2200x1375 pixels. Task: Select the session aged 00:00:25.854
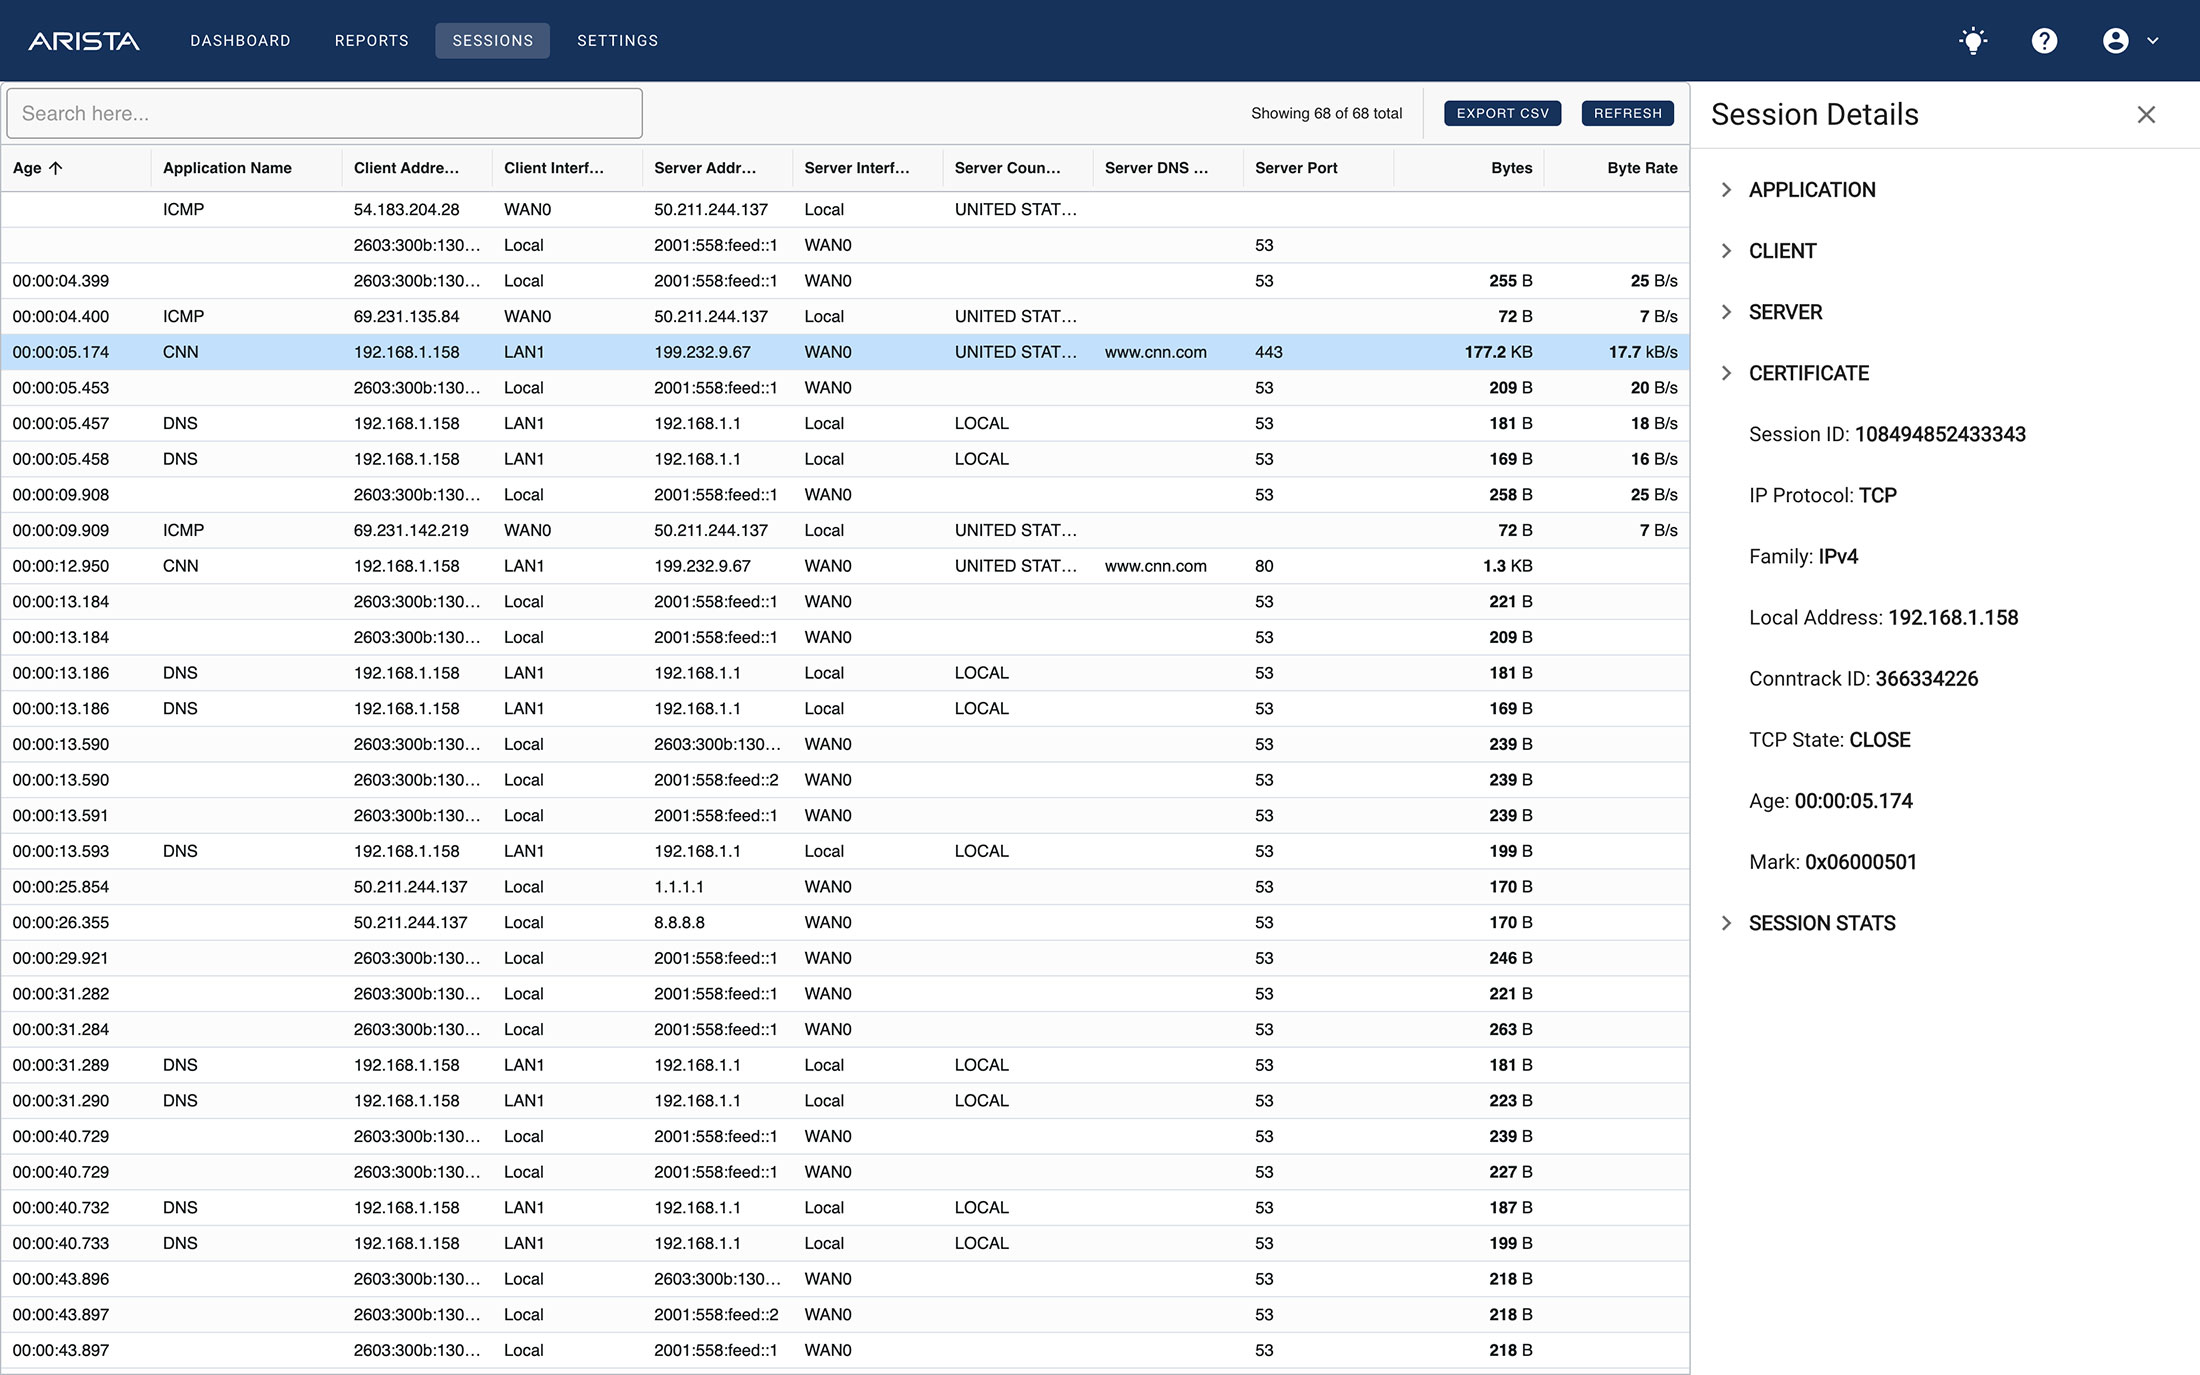[845, 887]
